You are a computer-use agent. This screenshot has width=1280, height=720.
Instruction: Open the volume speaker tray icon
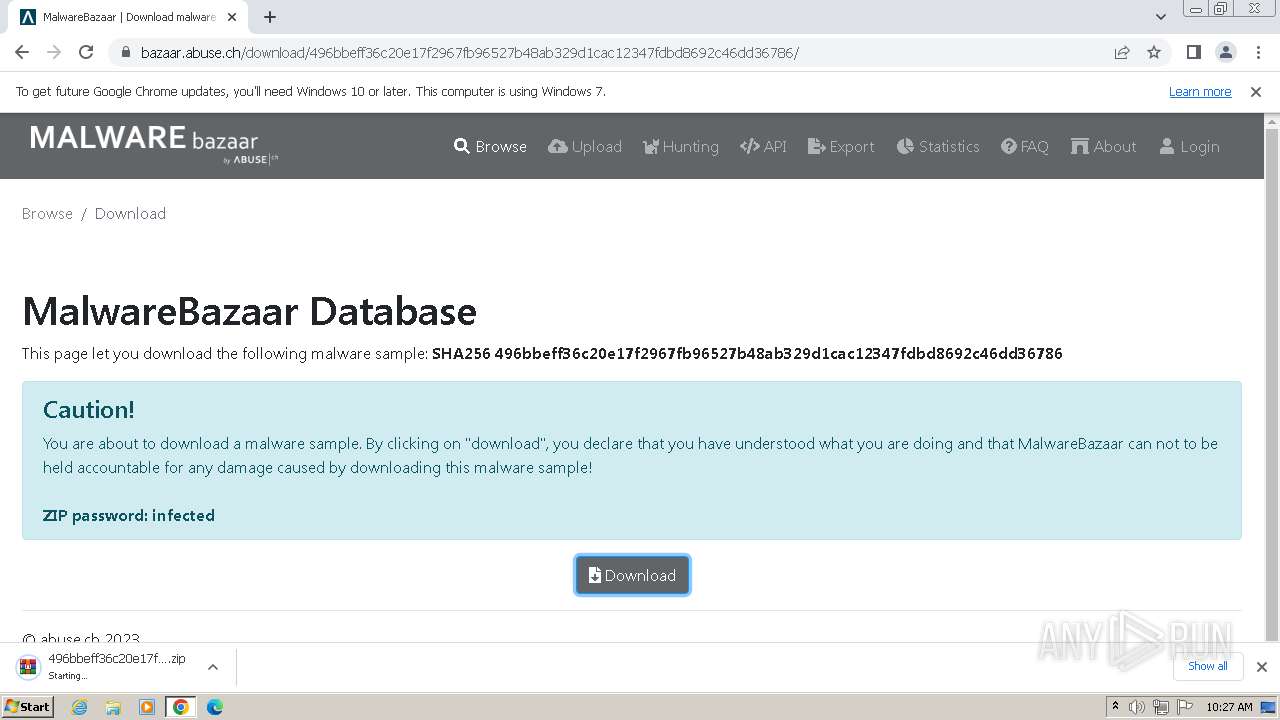(x=1137, y=707)
